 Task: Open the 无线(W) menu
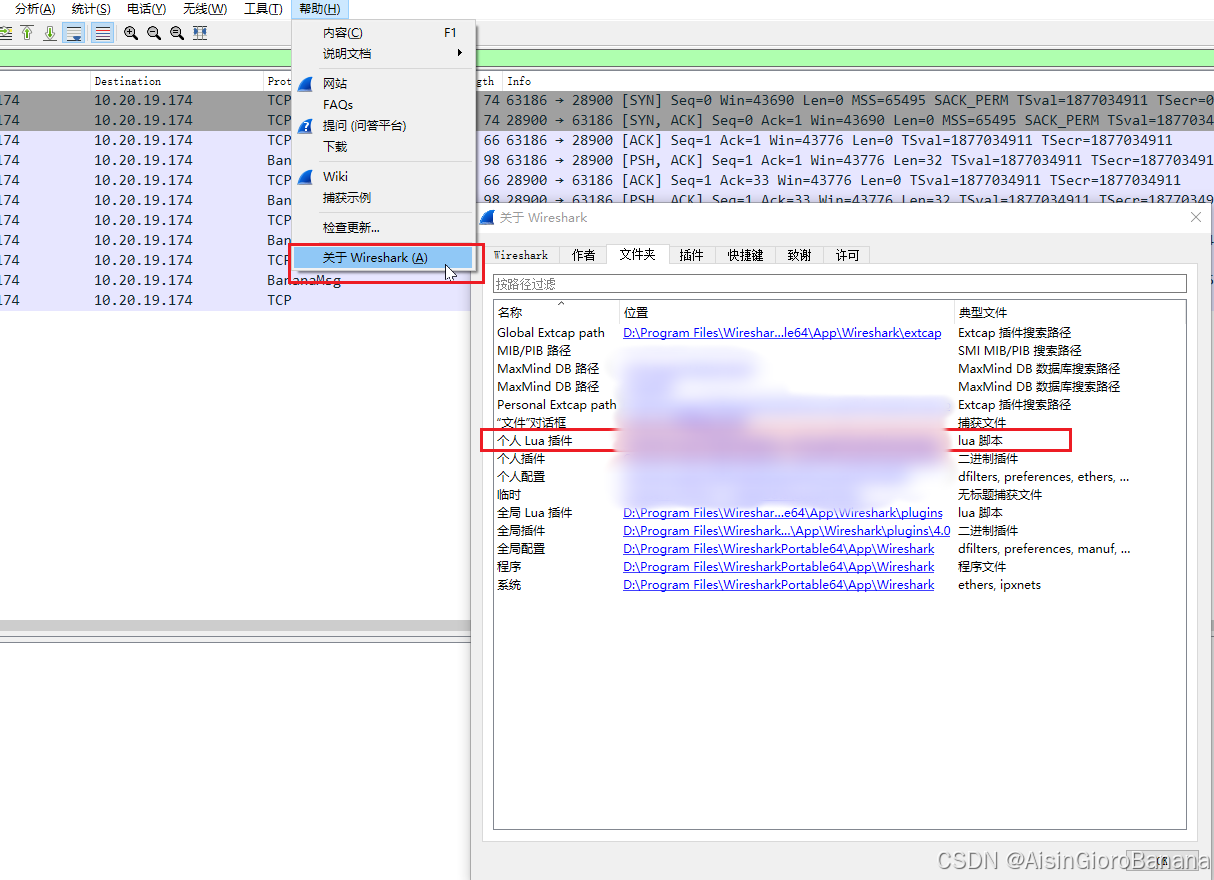[205, 9]
